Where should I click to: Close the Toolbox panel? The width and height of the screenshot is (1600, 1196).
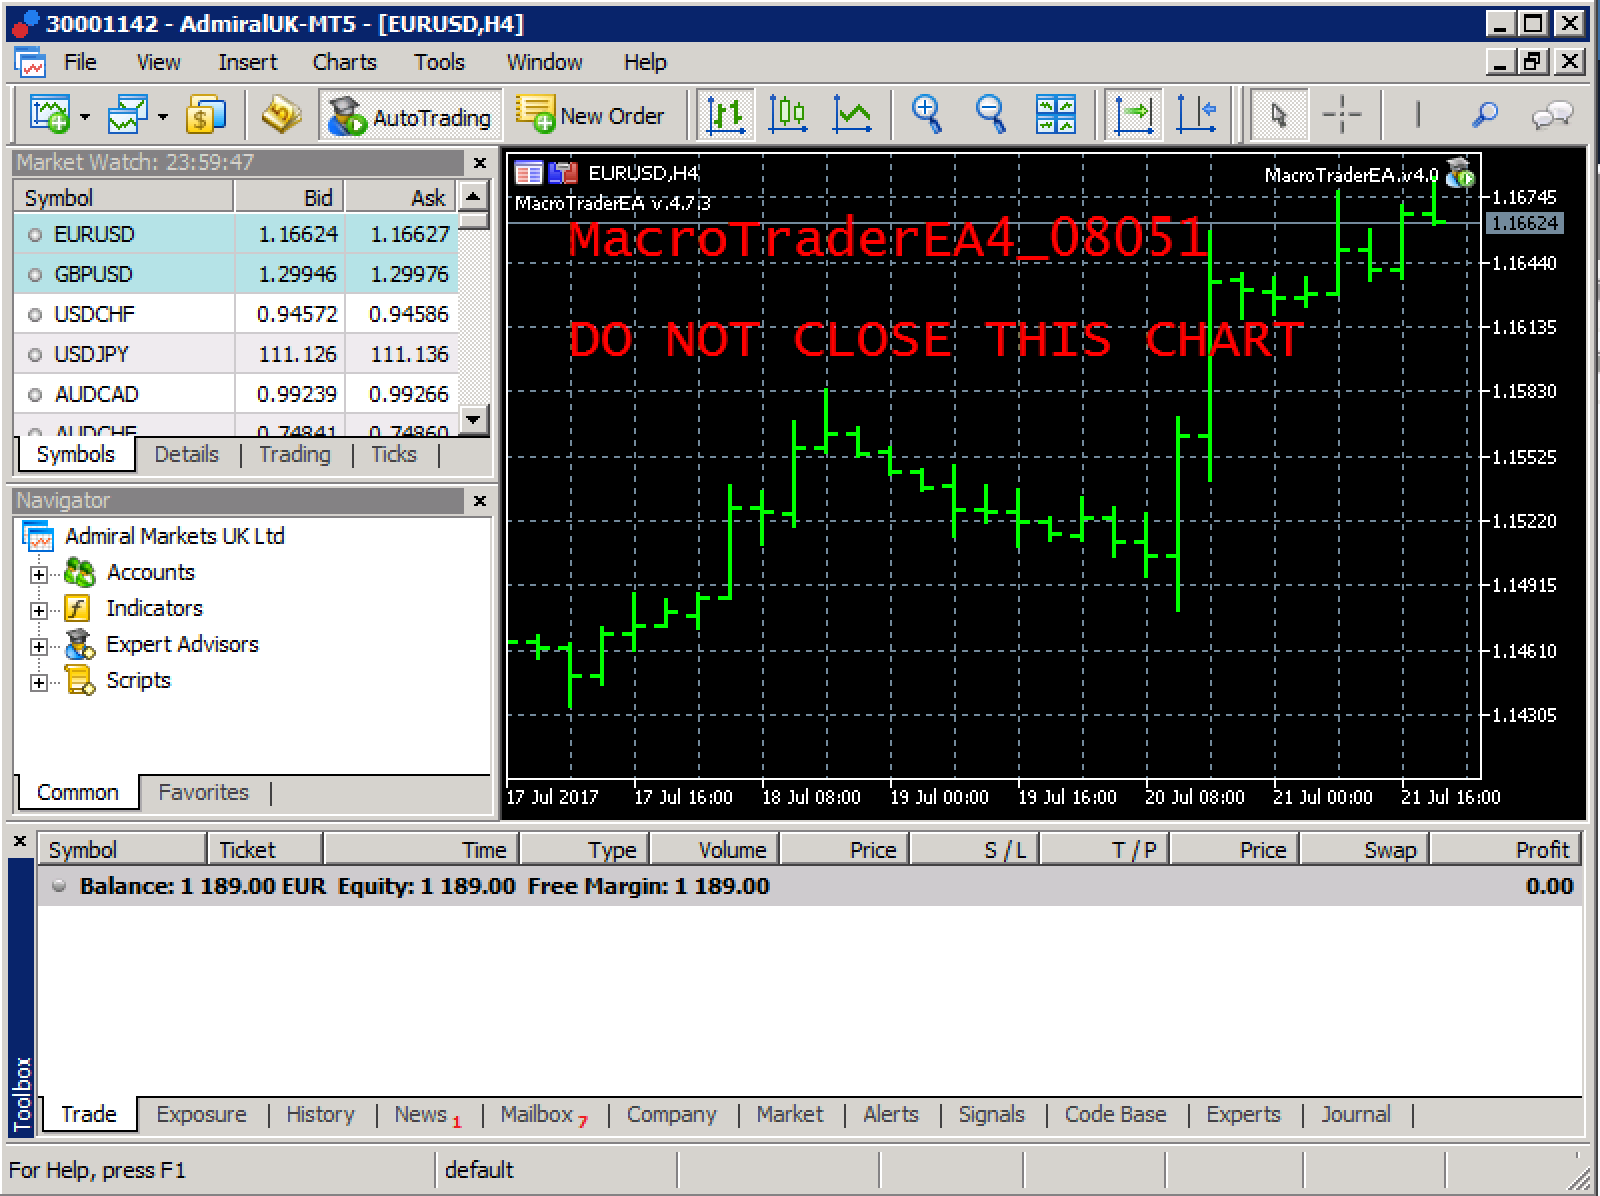click(19, 842)
